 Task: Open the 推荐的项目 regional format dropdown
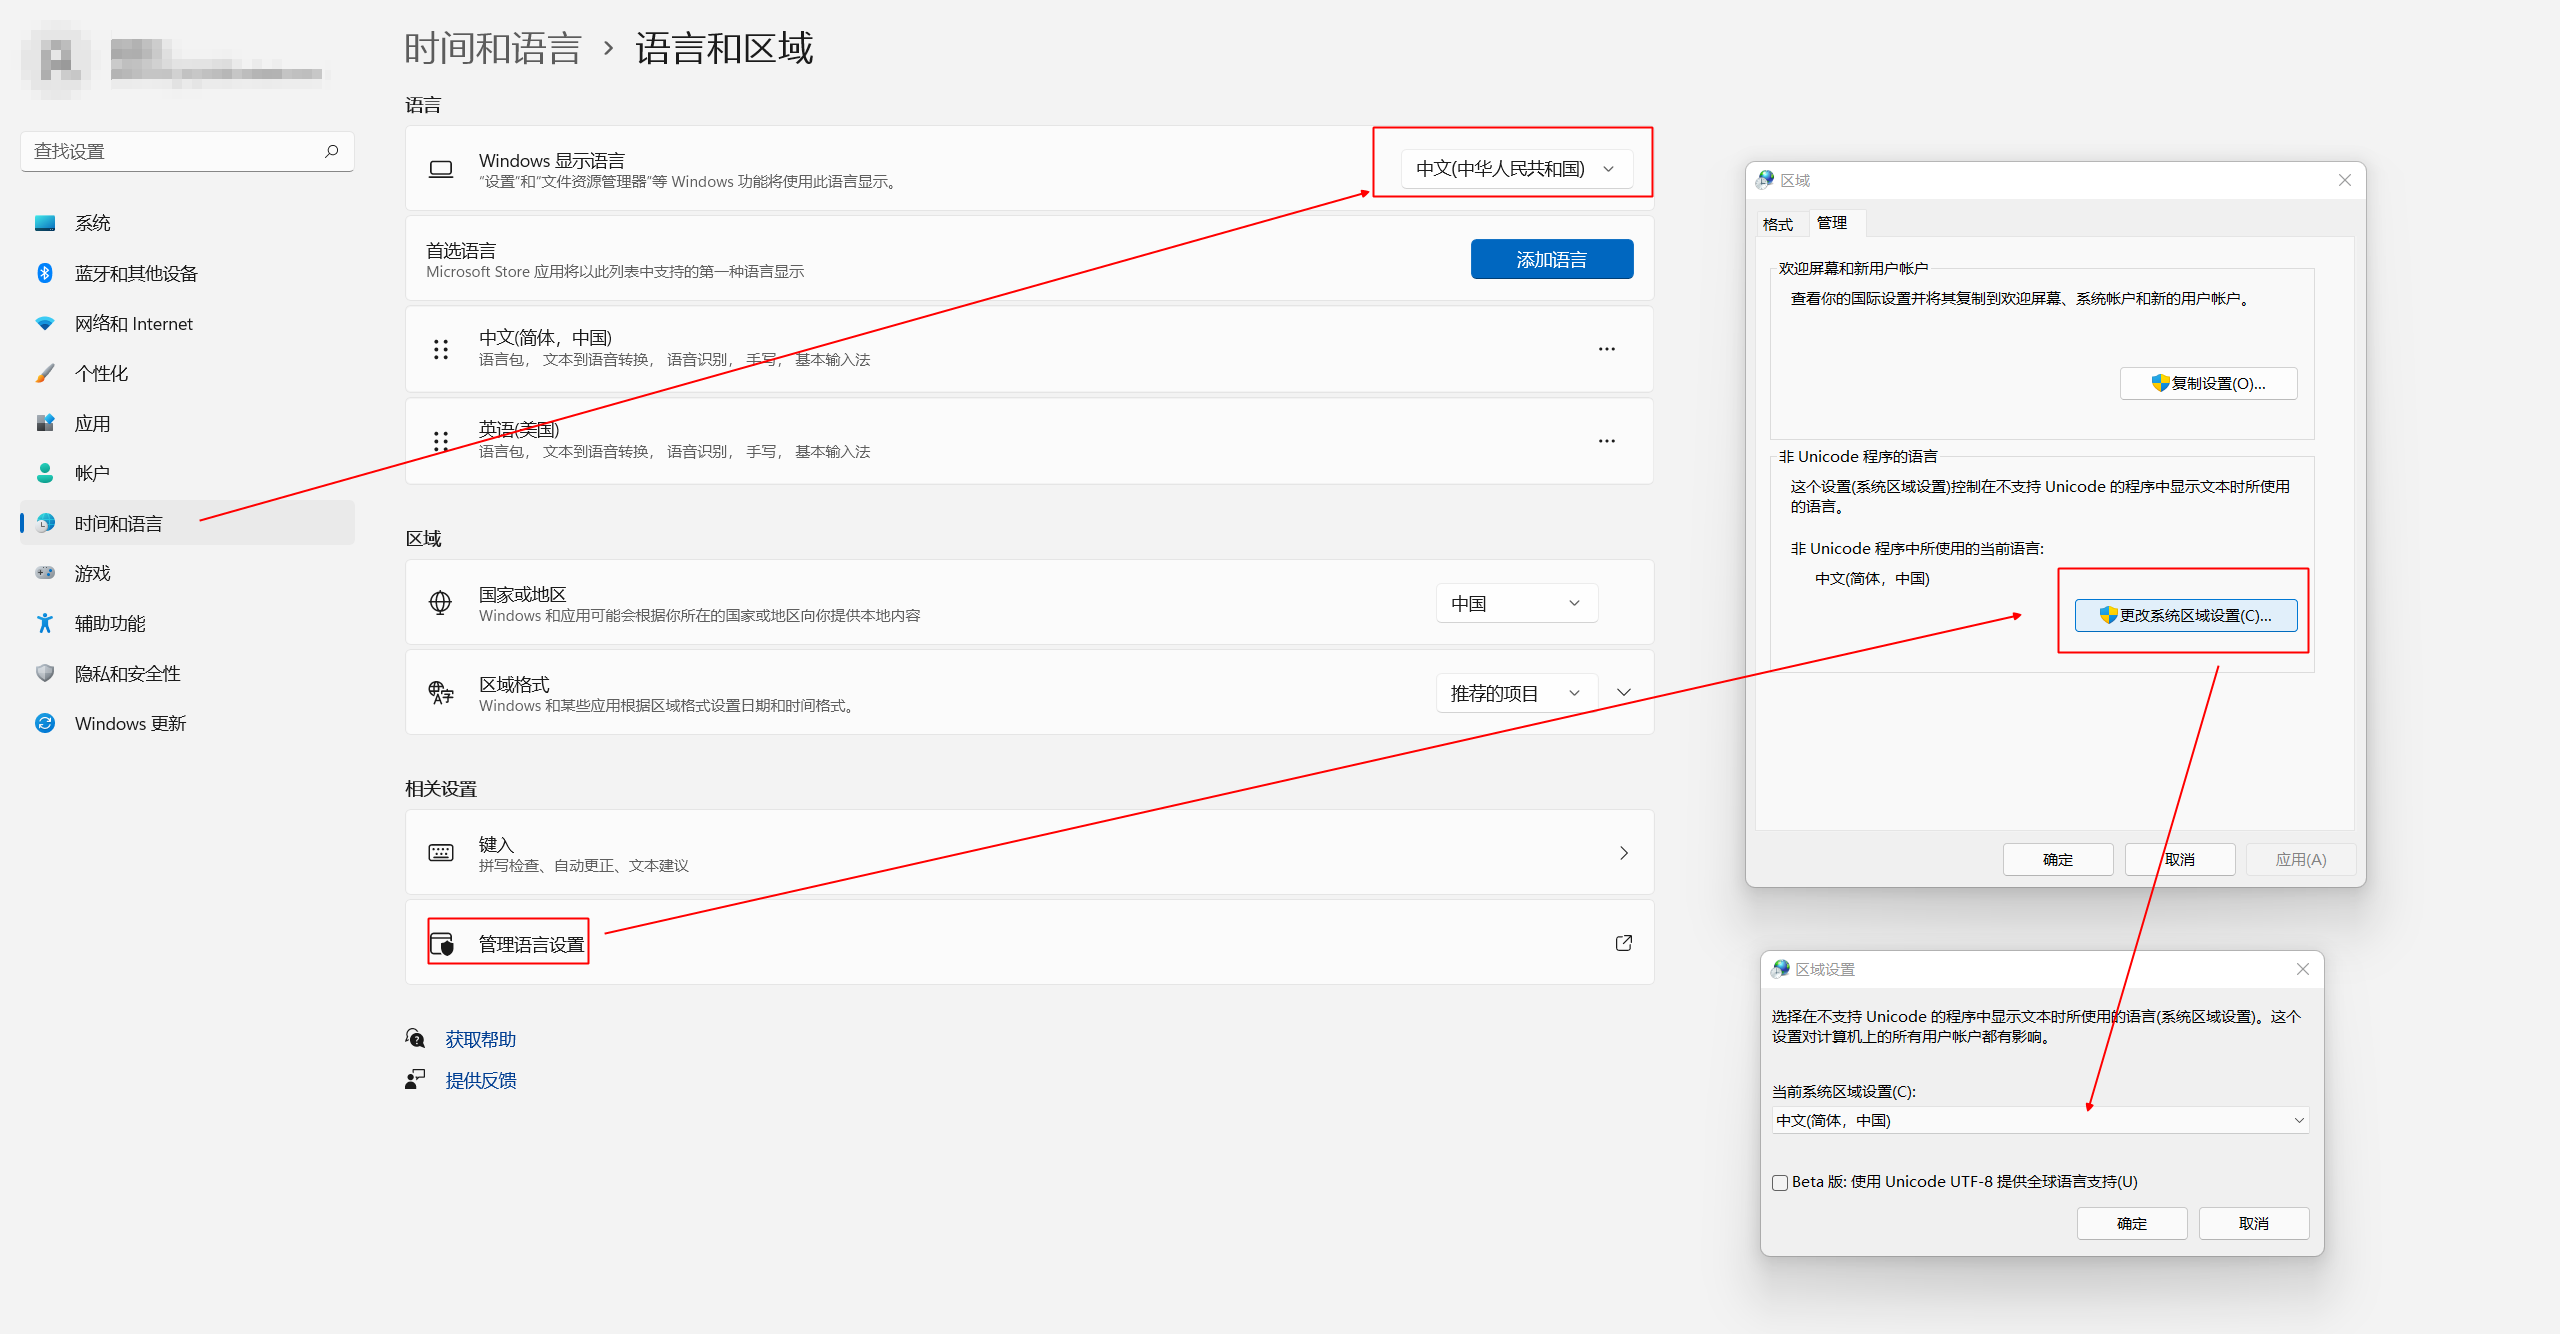[x=1517, y=693]
